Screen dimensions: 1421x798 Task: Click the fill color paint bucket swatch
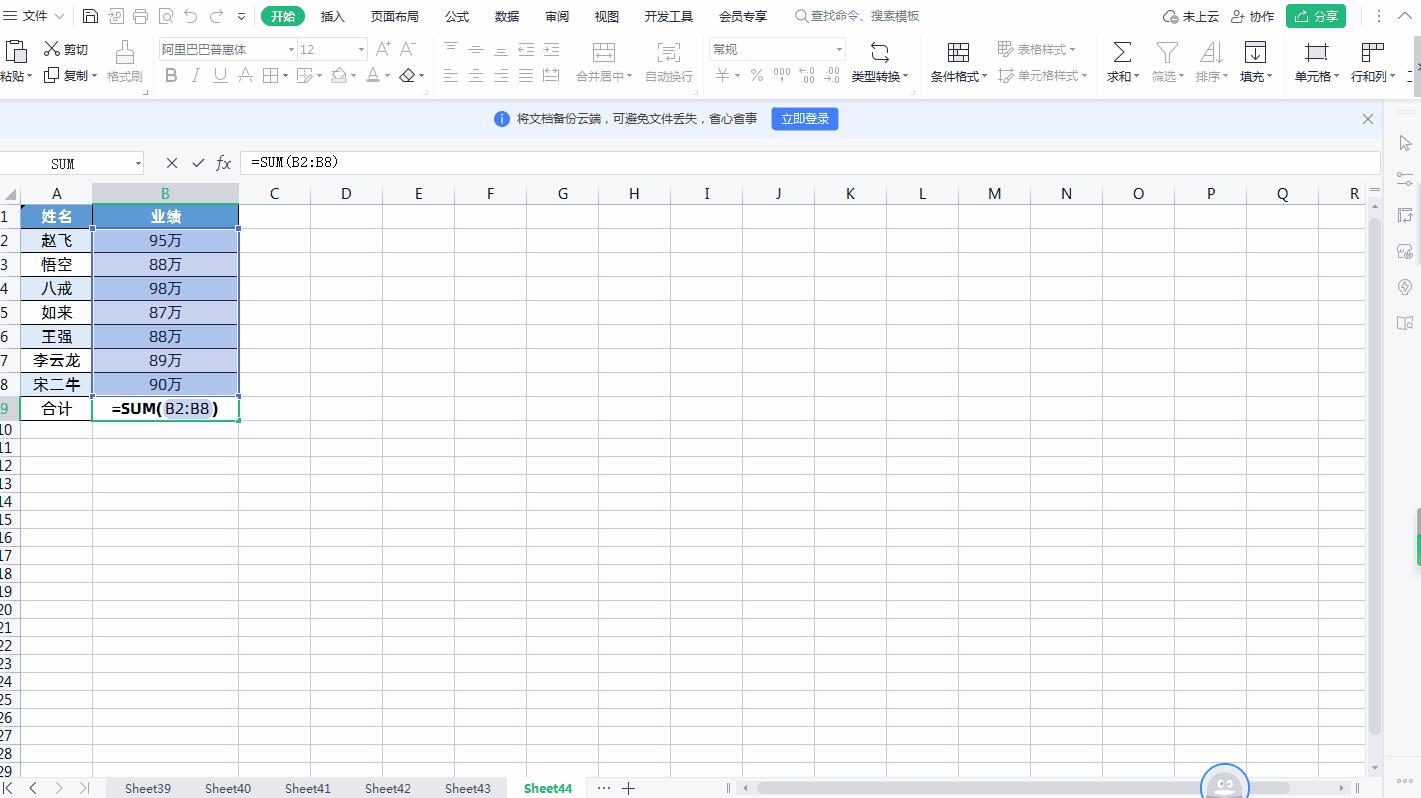click(x=338, y=76)
